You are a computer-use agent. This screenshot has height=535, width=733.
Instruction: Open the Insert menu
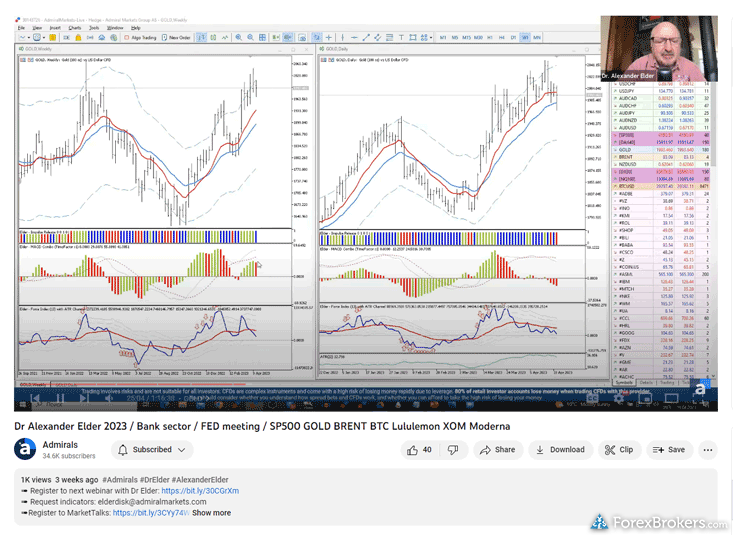[55, 28]
